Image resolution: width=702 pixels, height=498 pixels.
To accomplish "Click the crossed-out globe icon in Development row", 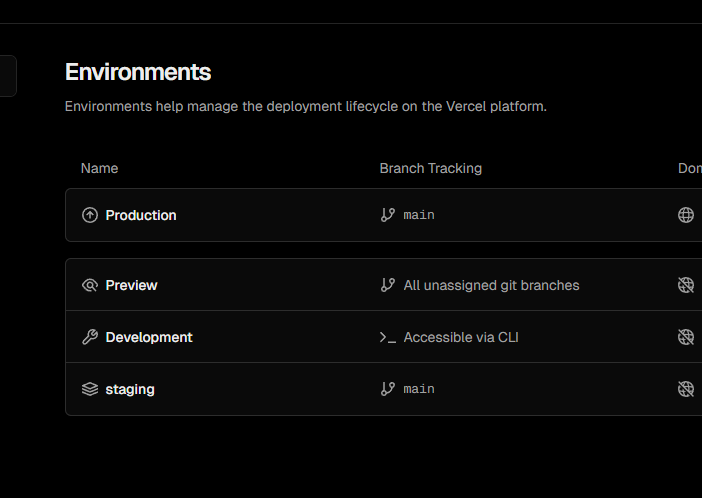I will 686,337.
